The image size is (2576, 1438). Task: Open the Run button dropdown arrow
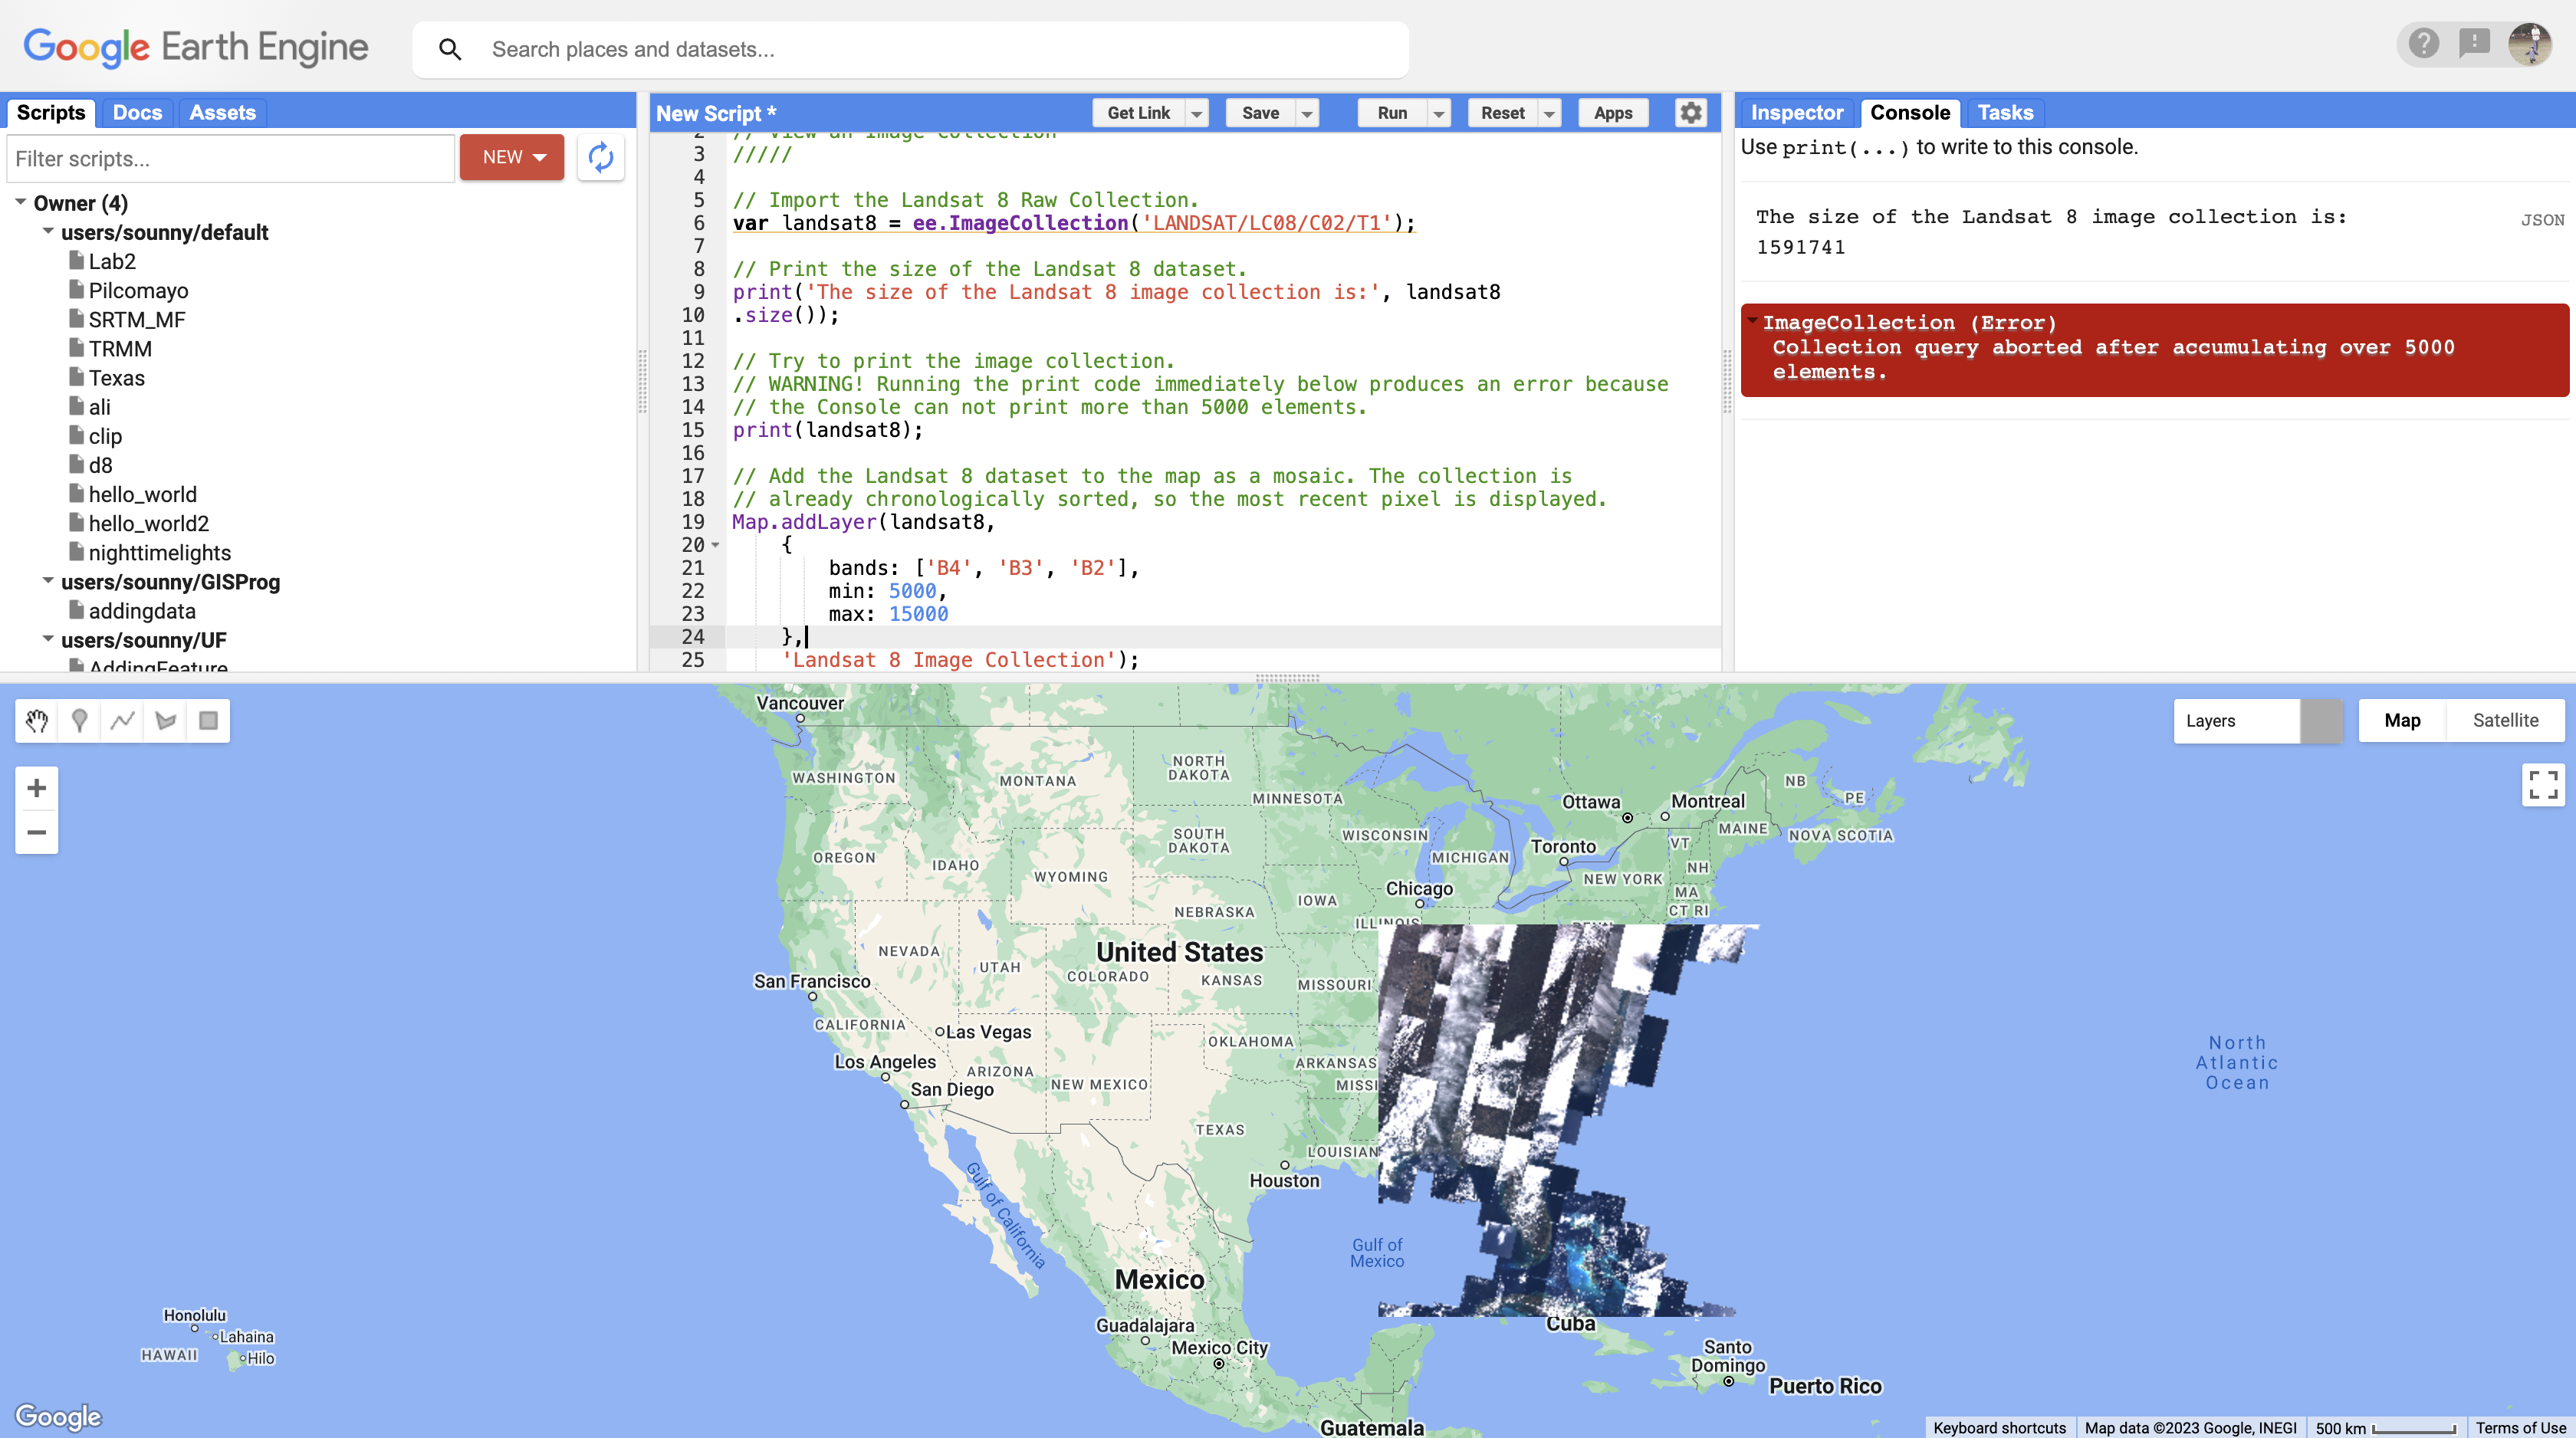(x=1438, y=113)
